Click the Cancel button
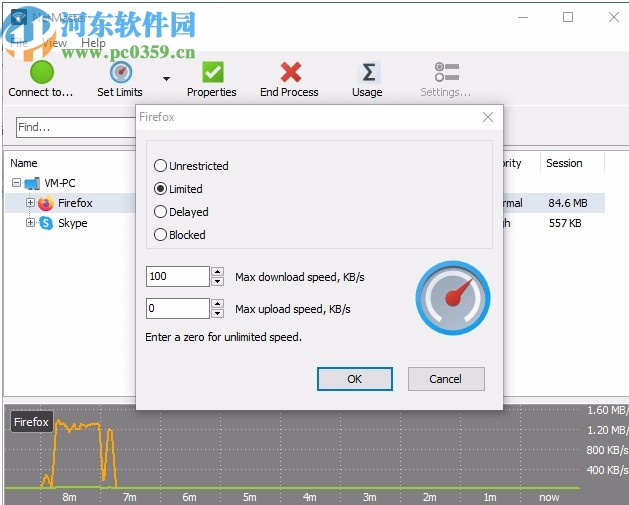Image resolution: width=629 pixels, height=505 pixels. (446, 379)
